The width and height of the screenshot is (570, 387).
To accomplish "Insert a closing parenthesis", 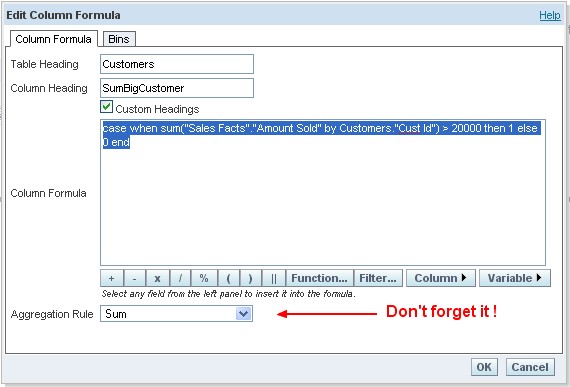I will pyautogui.click(x=250, y=278).
